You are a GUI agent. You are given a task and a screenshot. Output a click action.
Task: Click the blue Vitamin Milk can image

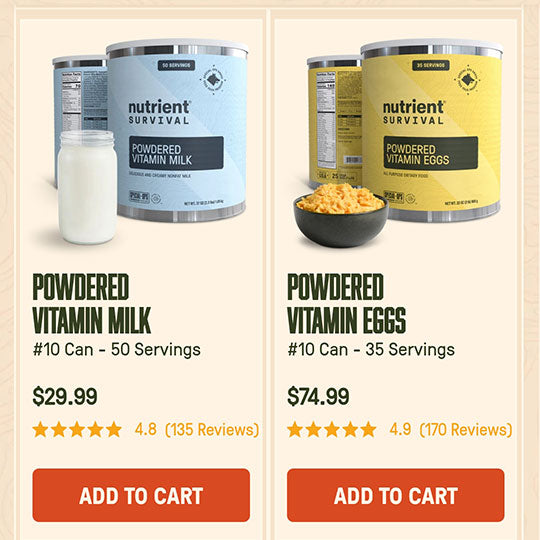(x=178, y=131)
